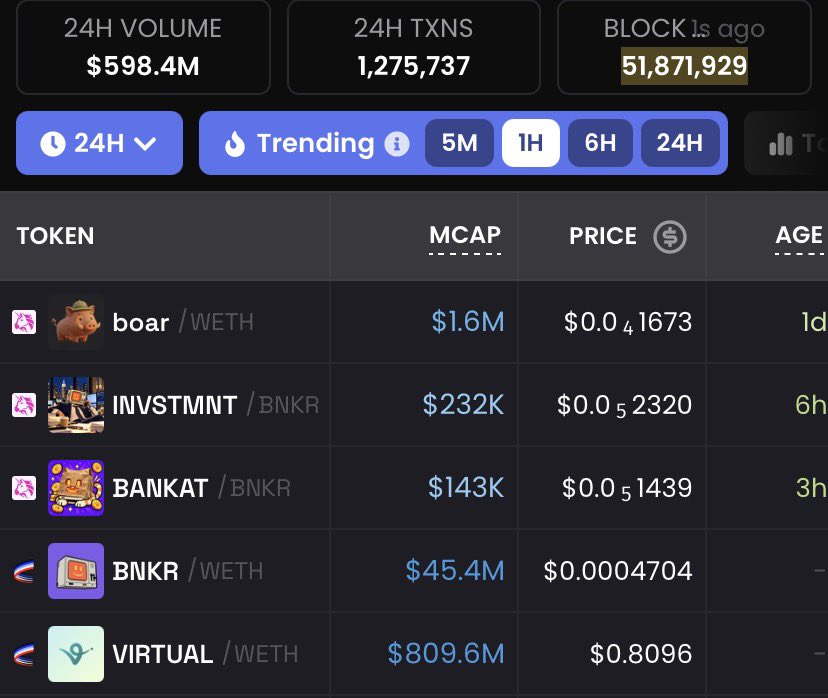Click the BANKAT cat token image
The image size is (828, 698).
pyautogui.click(x=76, y=488)
